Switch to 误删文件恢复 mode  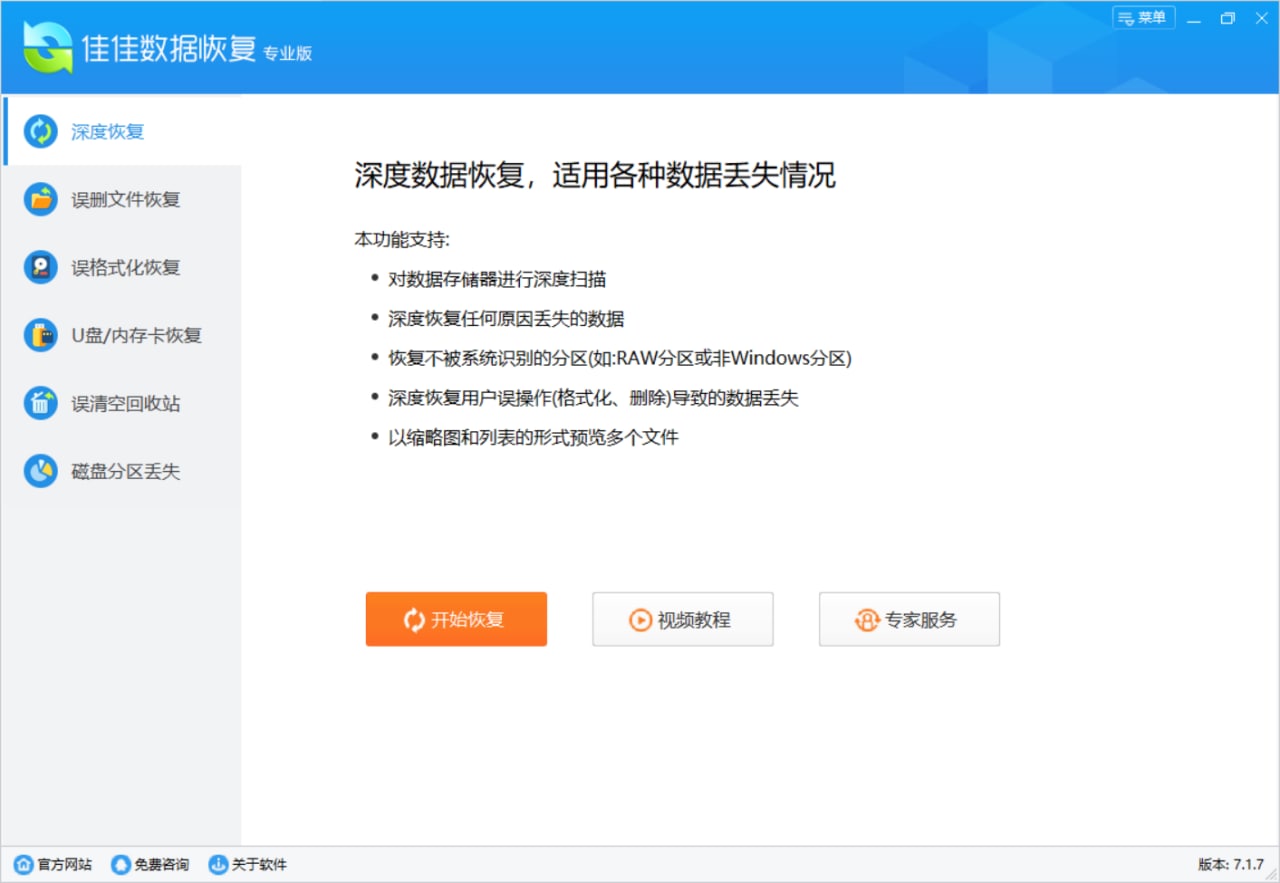pyautogui.click(x=121, y=199)
